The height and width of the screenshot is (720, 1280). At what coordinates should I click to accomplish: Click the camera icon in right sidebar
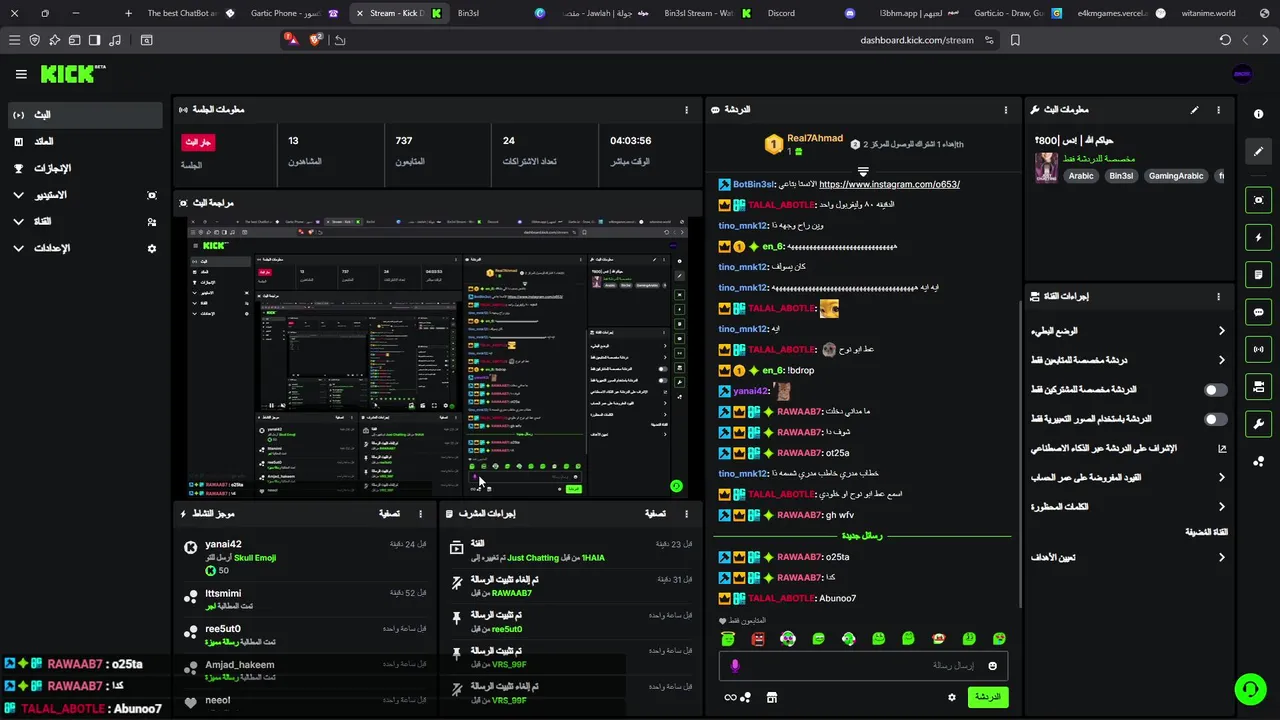[x=1258, y=386]
